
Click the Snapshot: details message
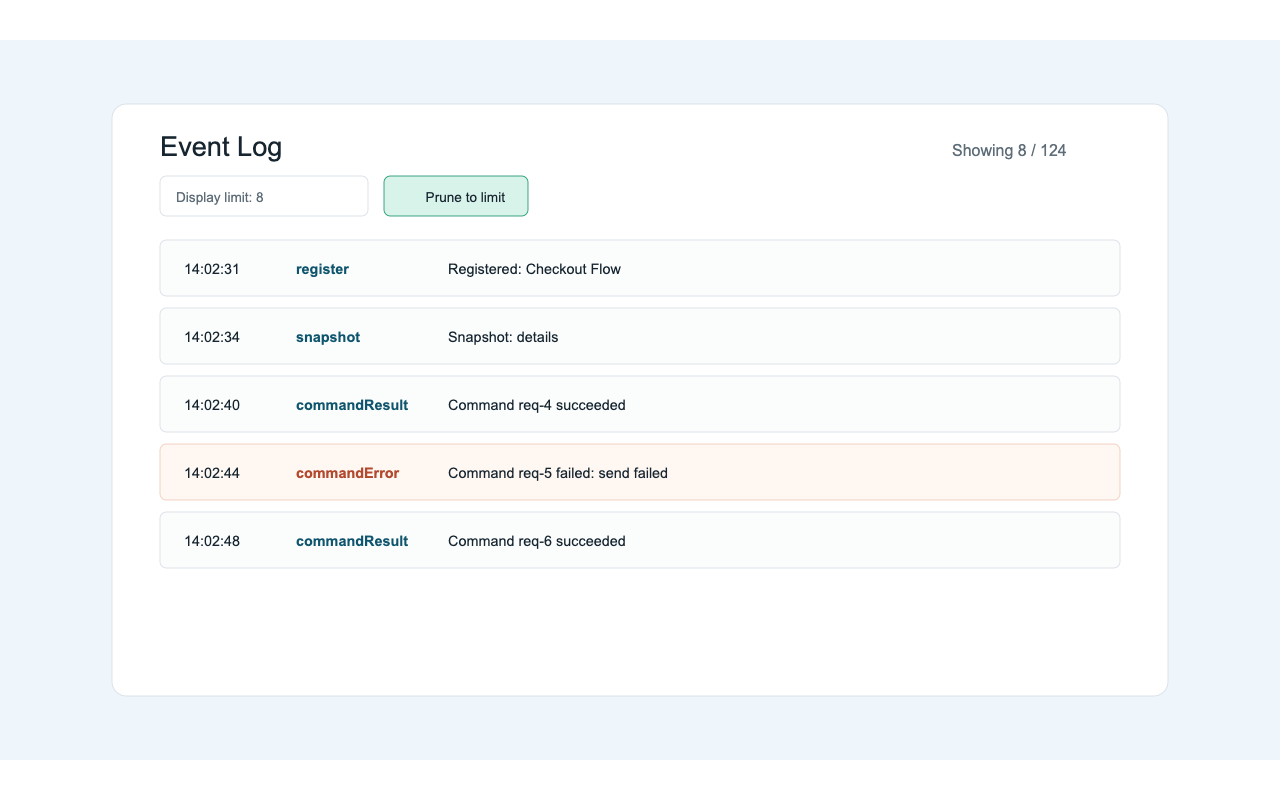(x=503, y=337)
